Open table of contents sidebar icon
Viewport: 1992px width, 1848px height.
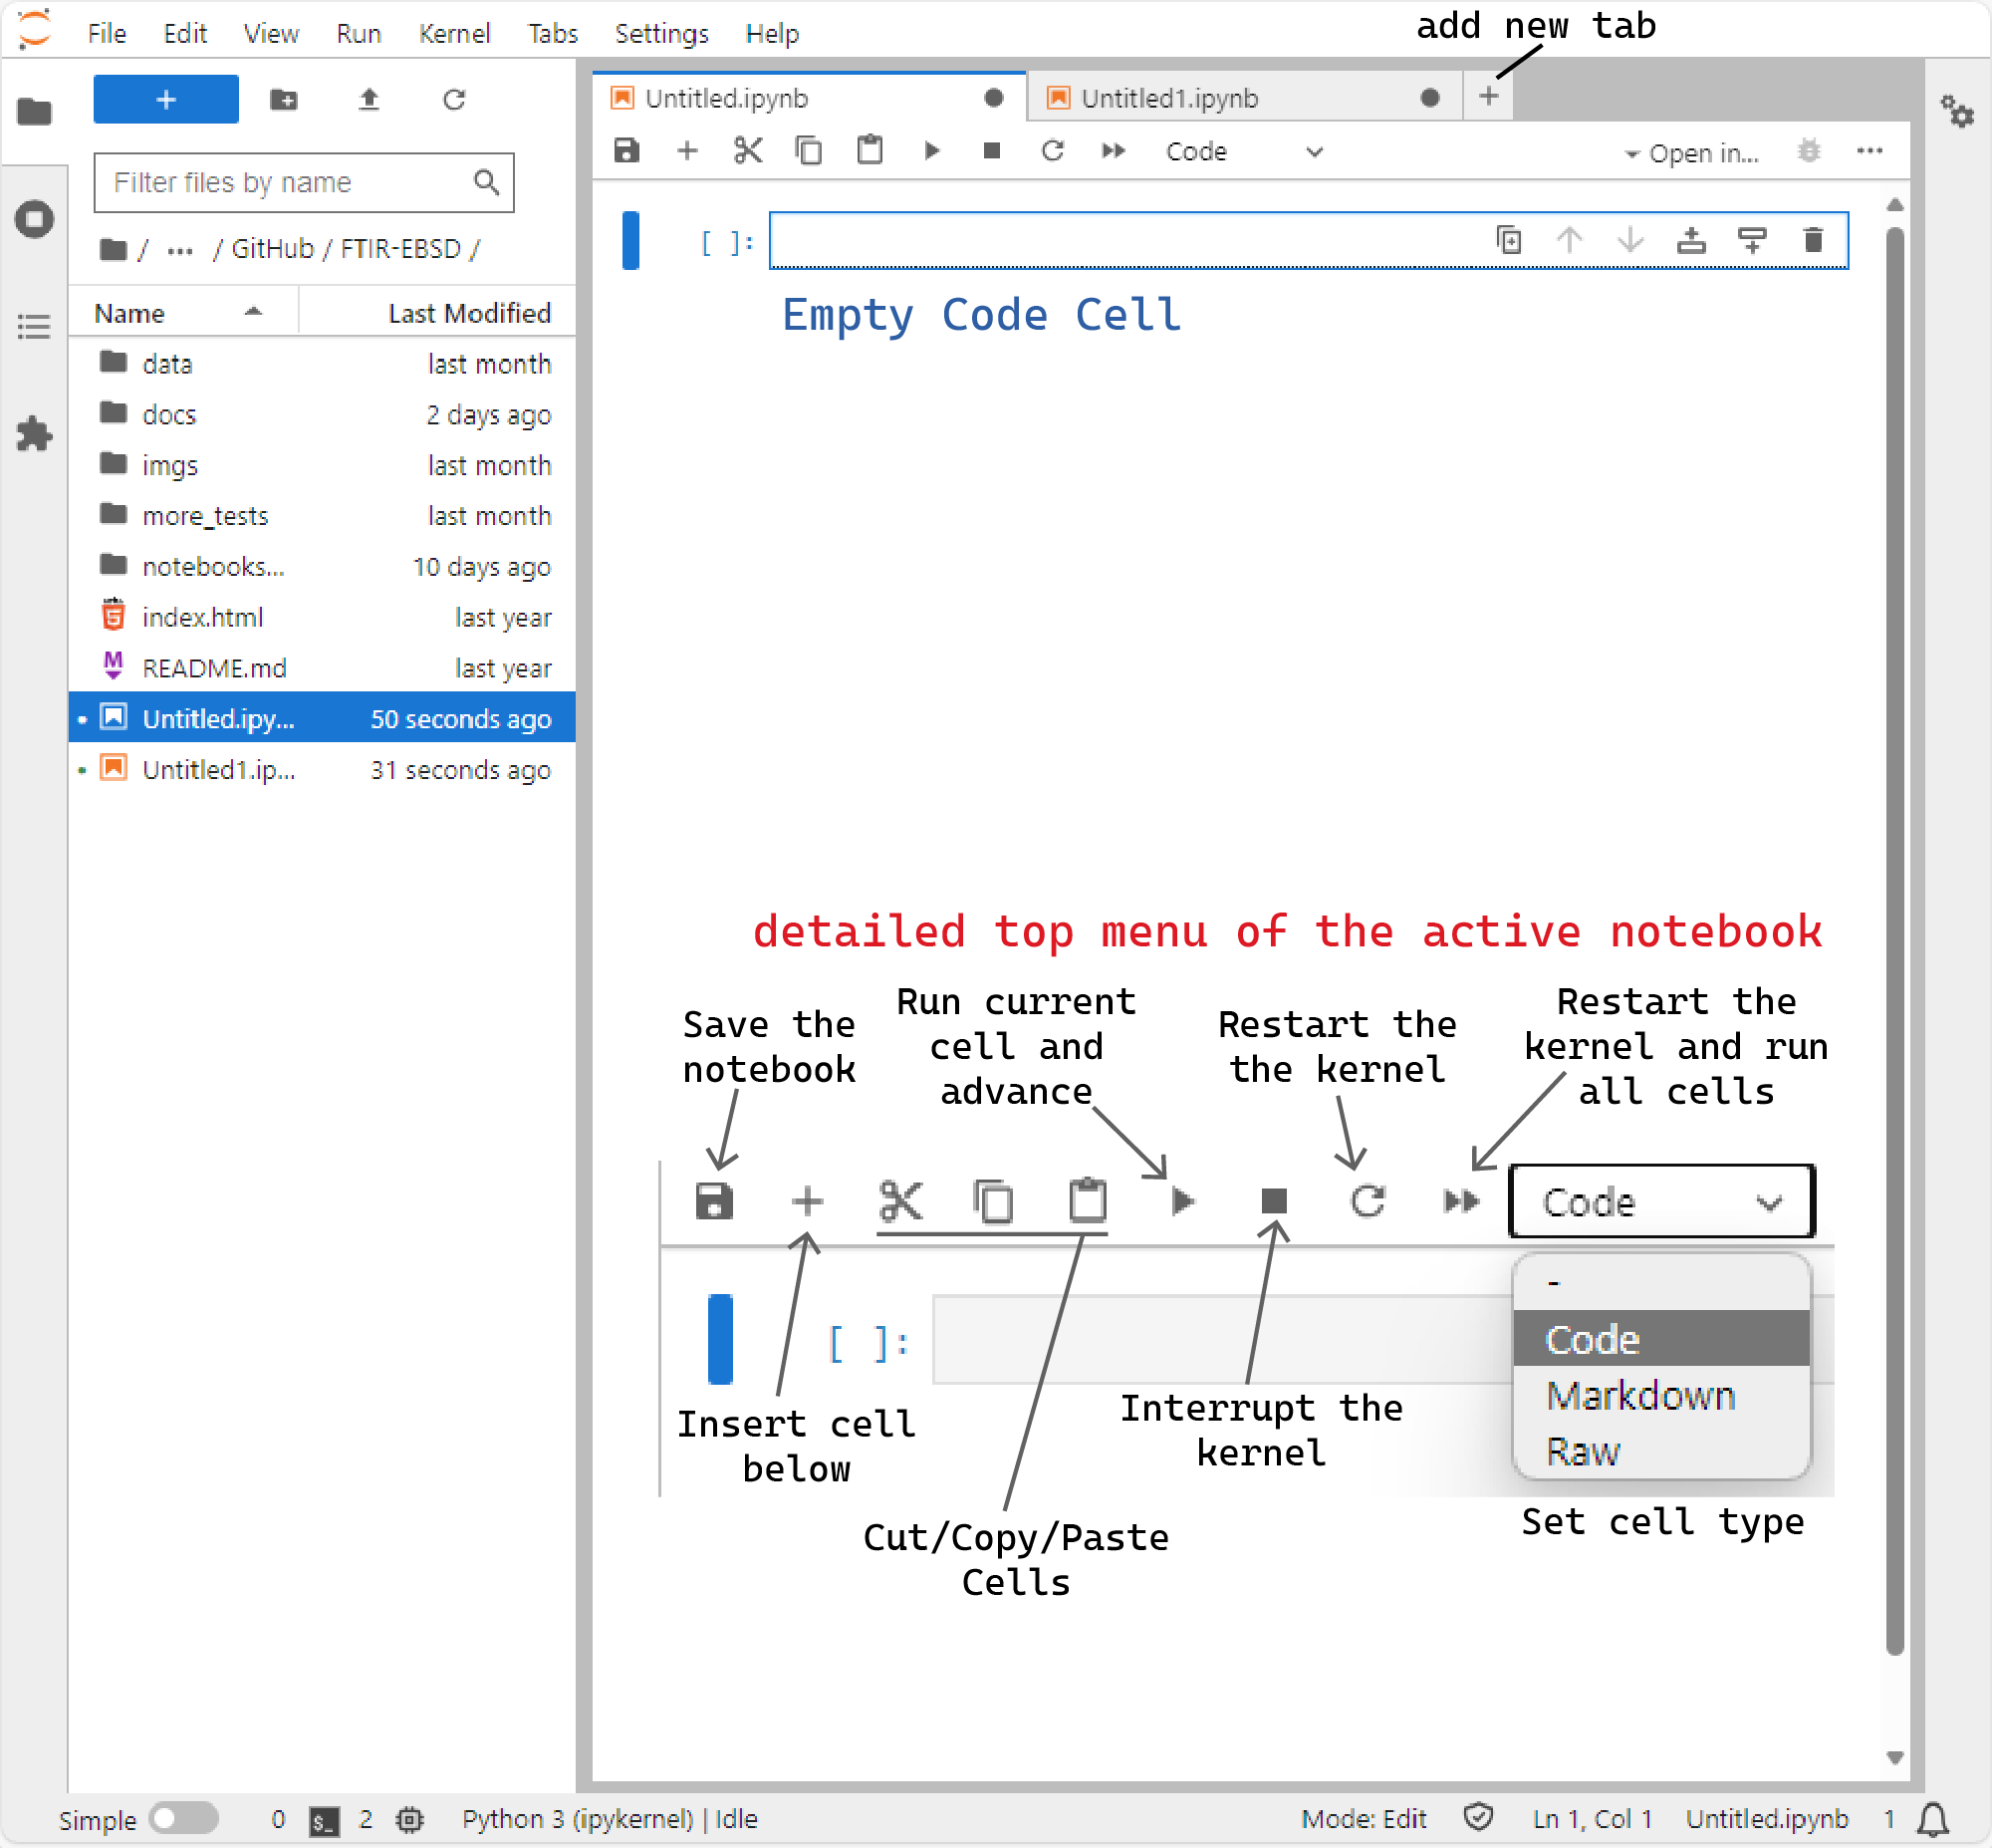pyautogui.click(x=34, y=326)
